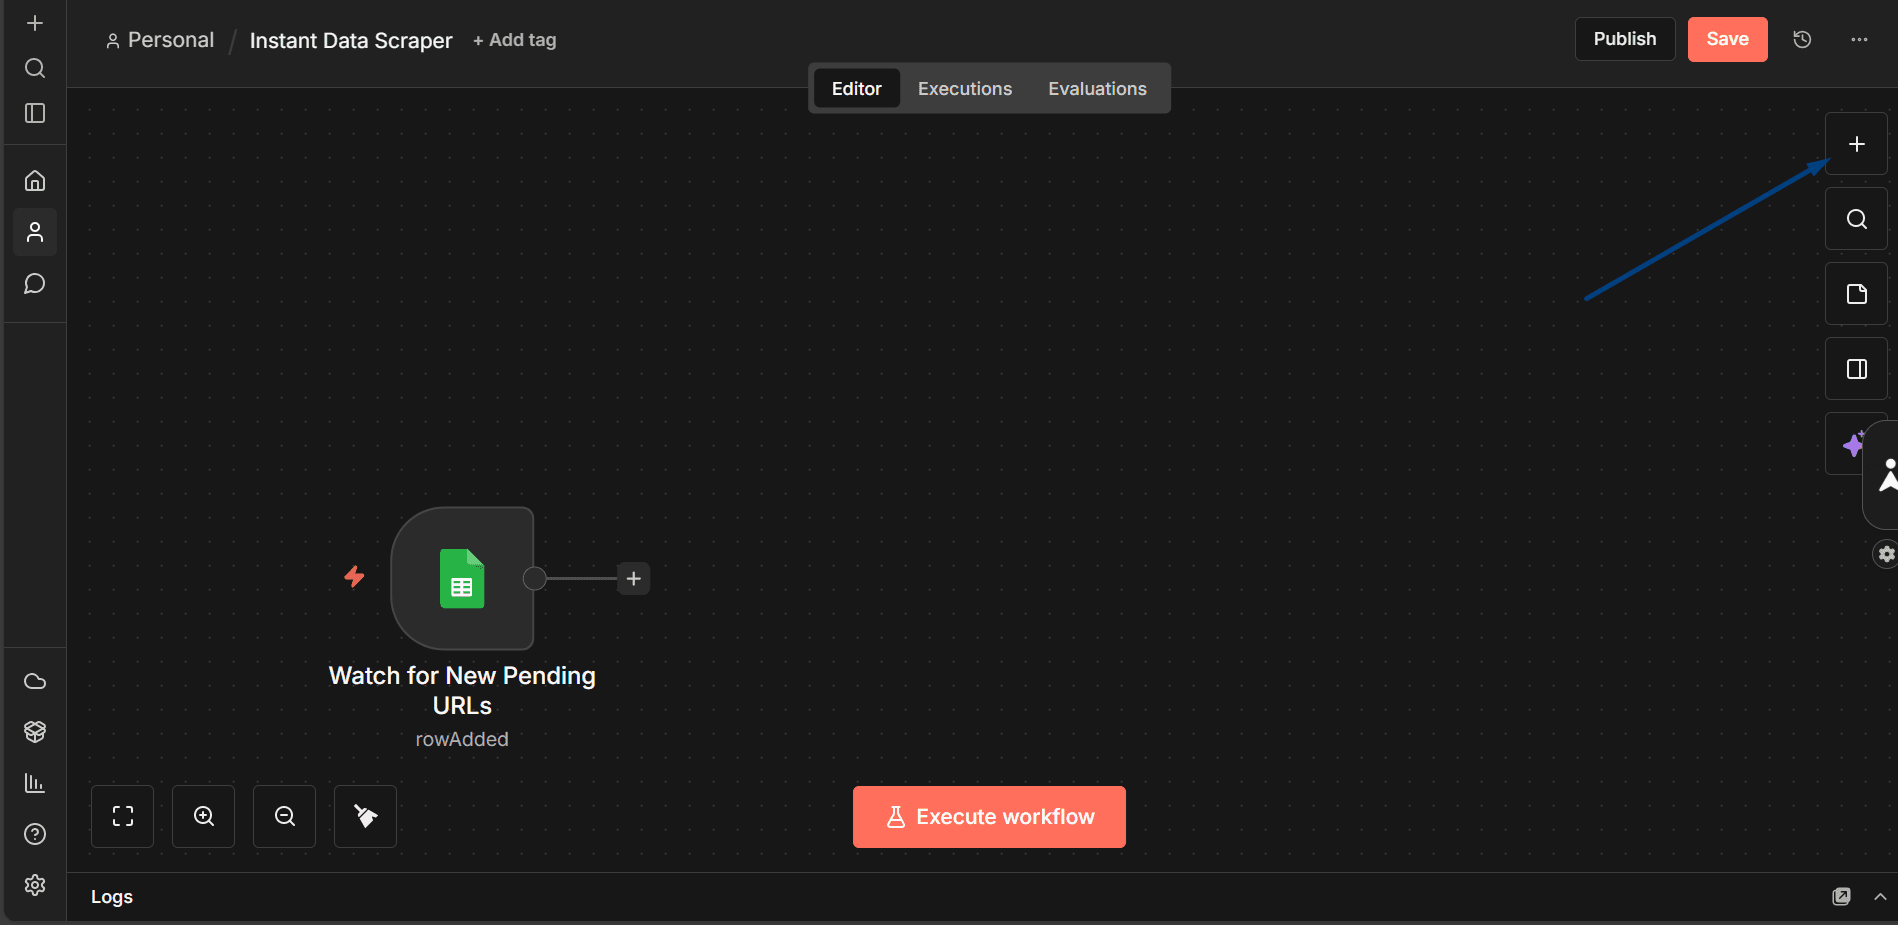Expand the Logs panel chevron
This screenshot has height=925, width=1898.
coord(1880,896)
